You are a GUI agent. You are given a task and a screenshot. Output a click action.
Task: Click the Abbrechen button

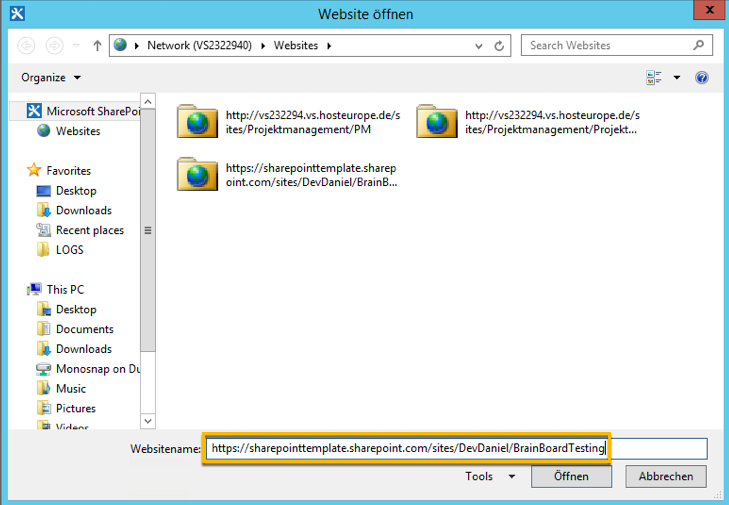pos(666,476)
